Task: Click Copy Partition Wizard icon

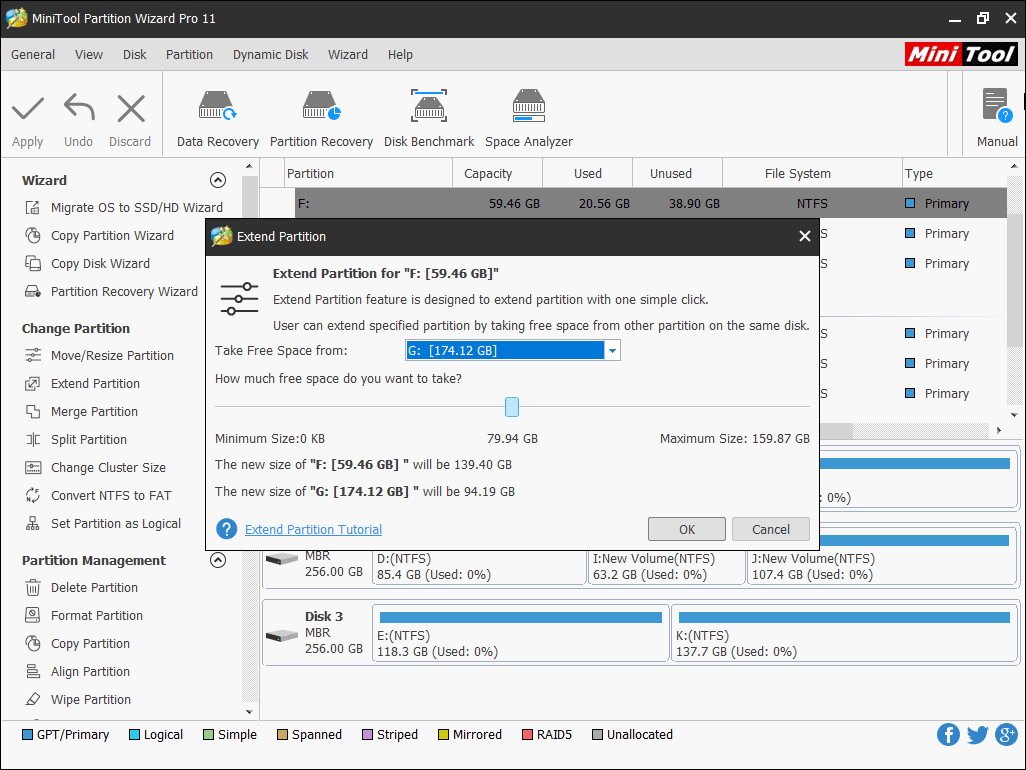Action: [33, 236]
